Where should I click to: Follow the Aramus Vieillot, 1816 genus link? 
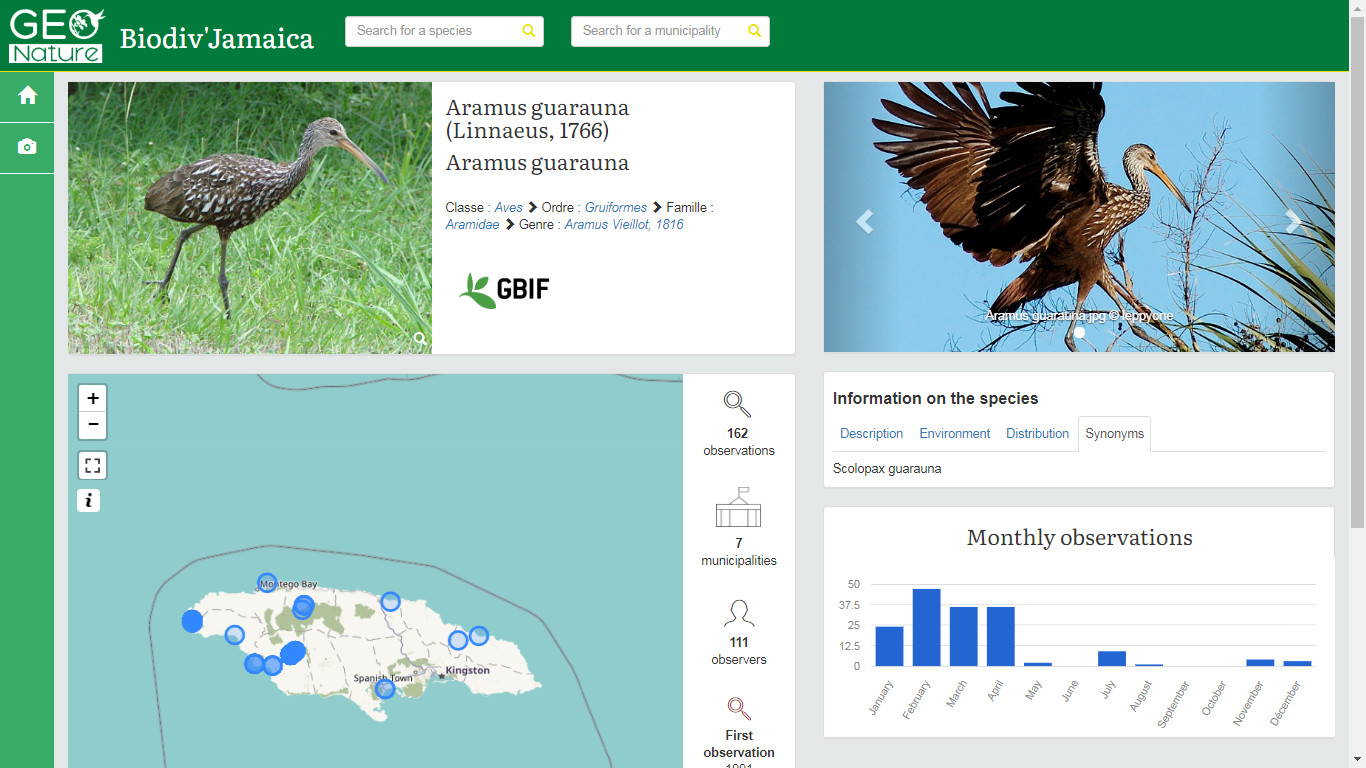click(624, 225)
